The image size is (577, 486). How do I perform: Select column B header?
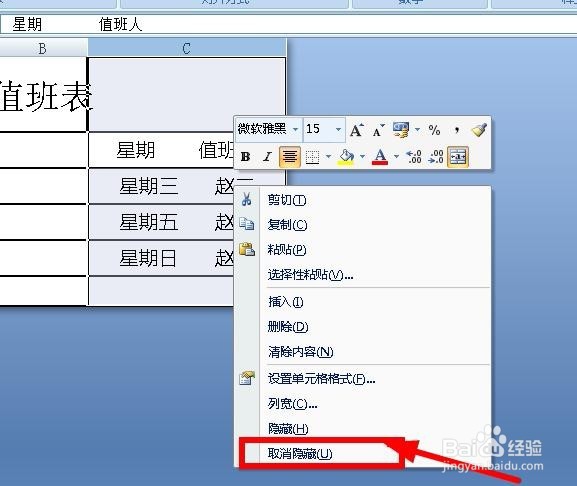pos(43,48)
